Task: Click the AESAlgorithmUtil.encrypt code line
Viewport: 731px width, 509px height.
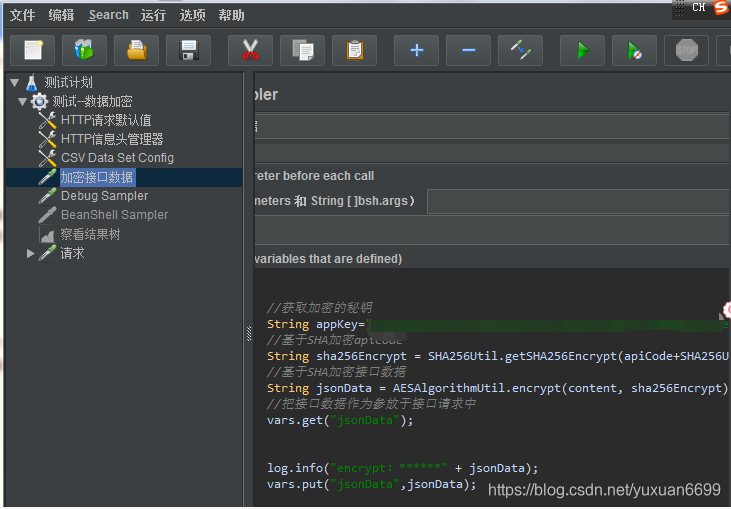Action: point(497,388)
